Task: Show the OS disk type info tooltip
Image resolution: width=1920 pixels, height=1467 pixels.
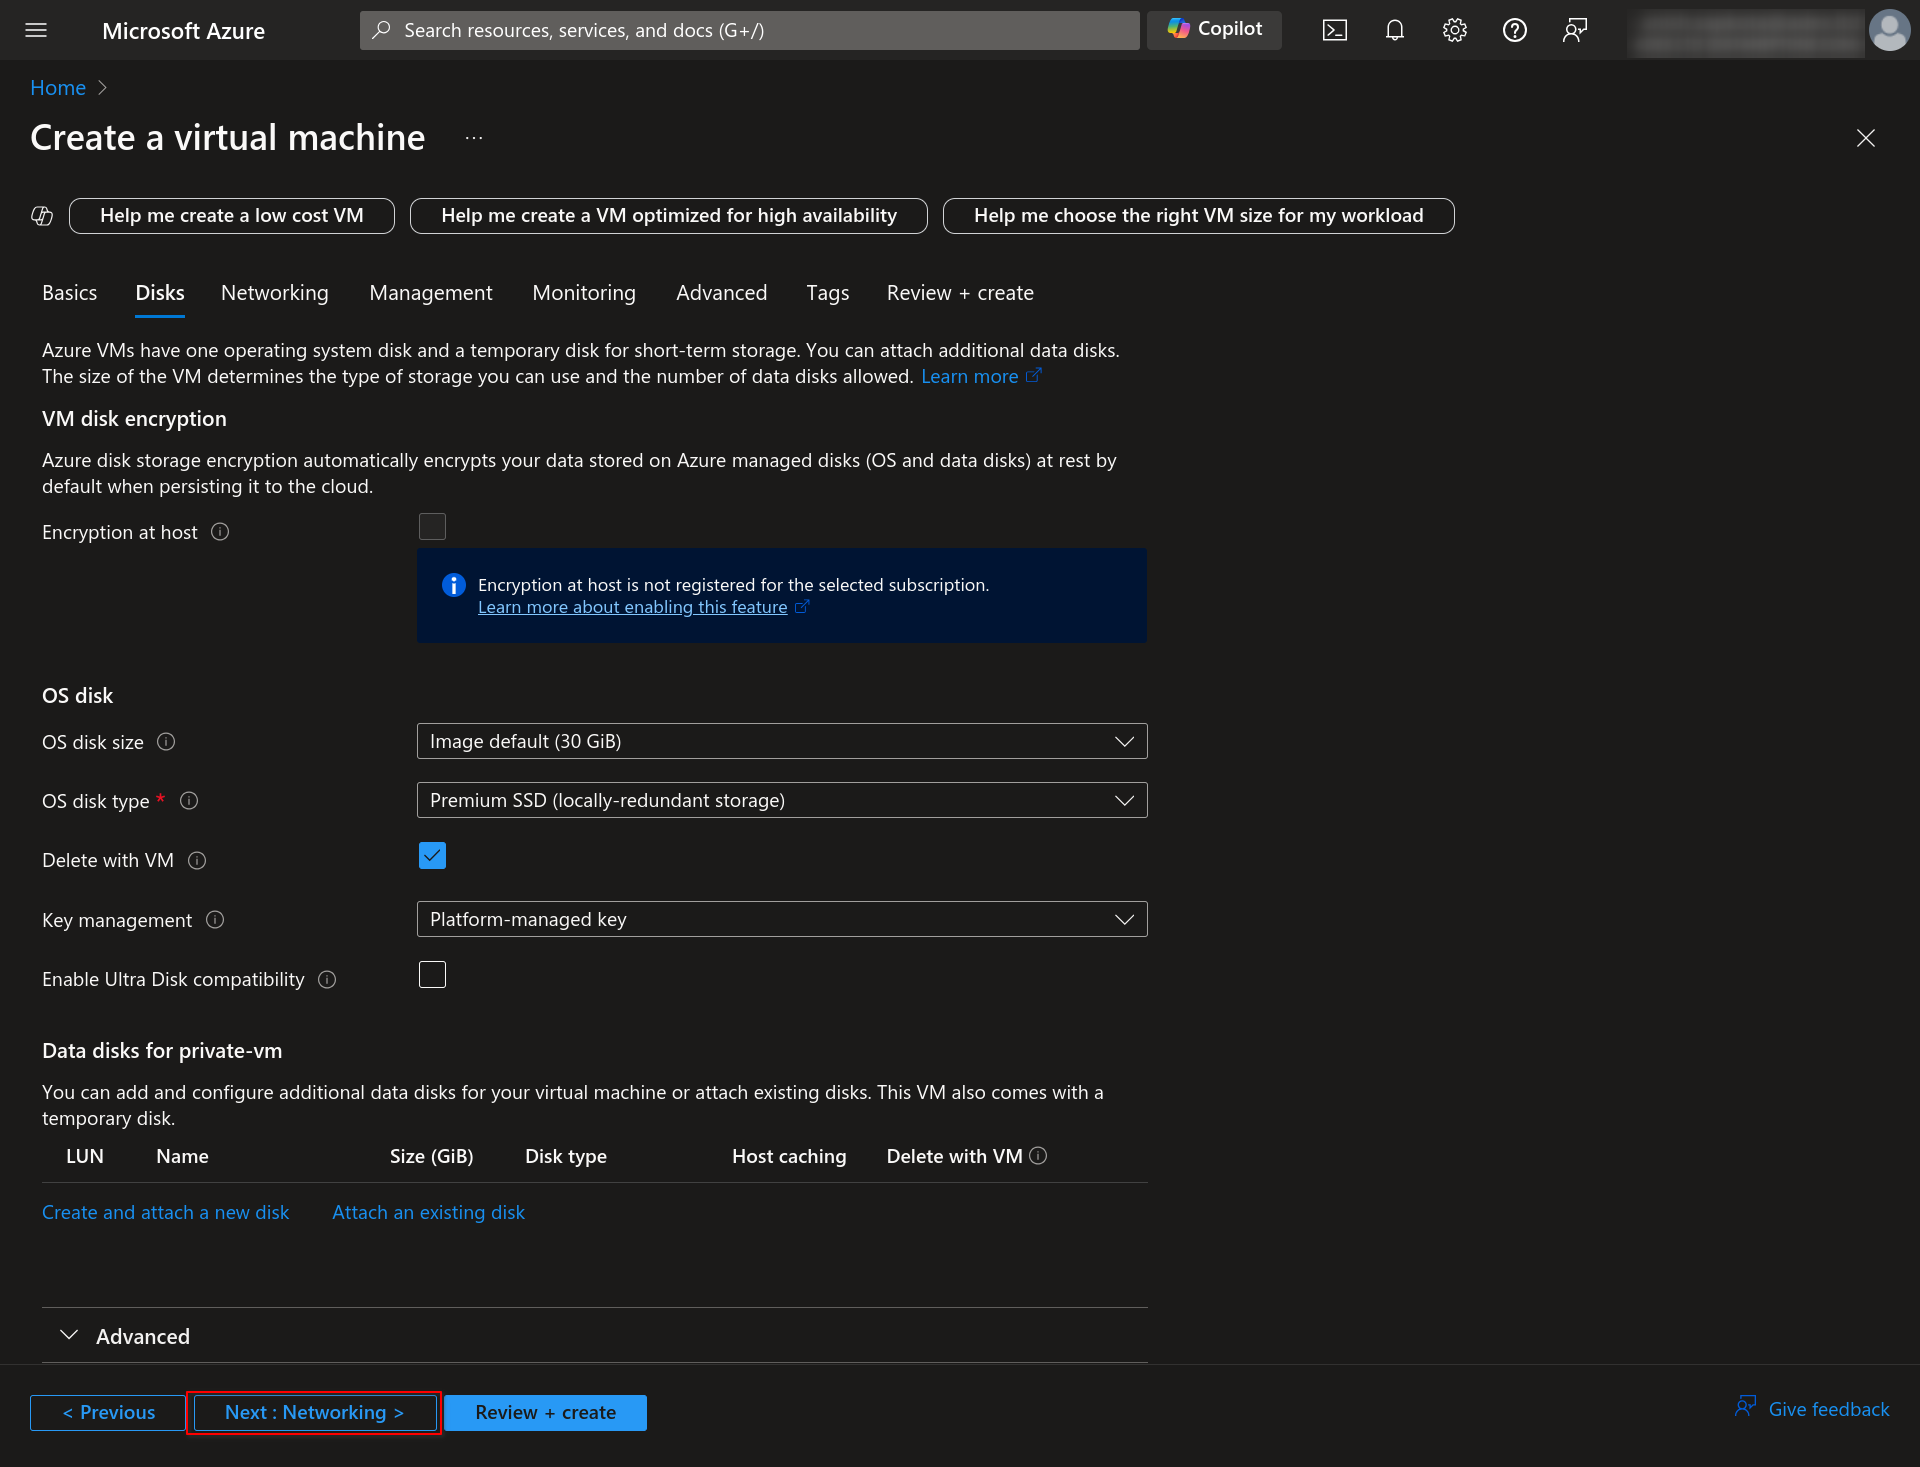Action: [189, 800]
